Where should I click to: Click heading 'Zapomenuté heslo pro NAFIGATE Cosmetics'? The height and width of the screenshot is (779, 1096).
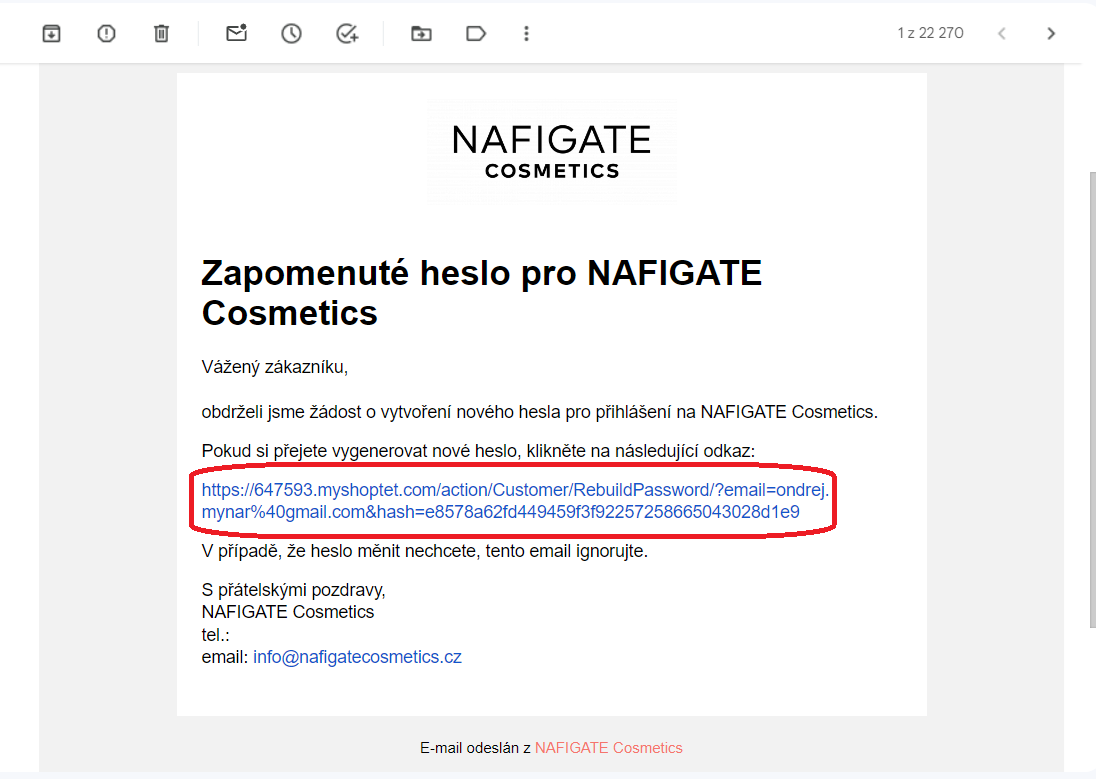point(482,292)
